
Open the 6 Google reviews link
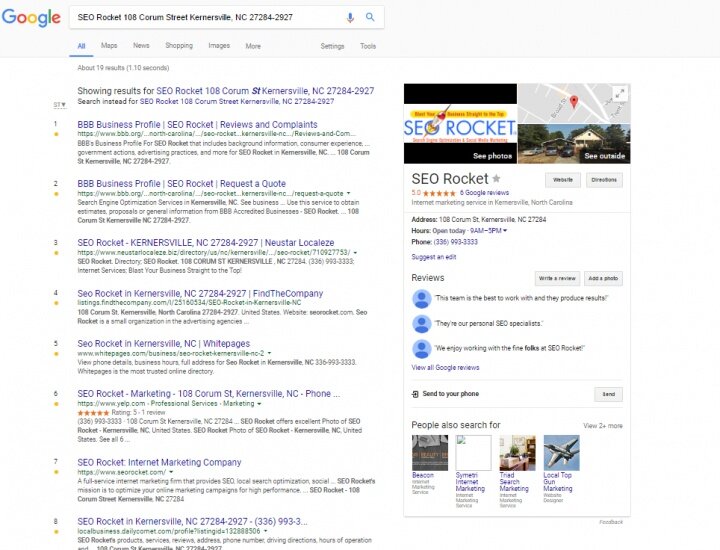point(484,193)
